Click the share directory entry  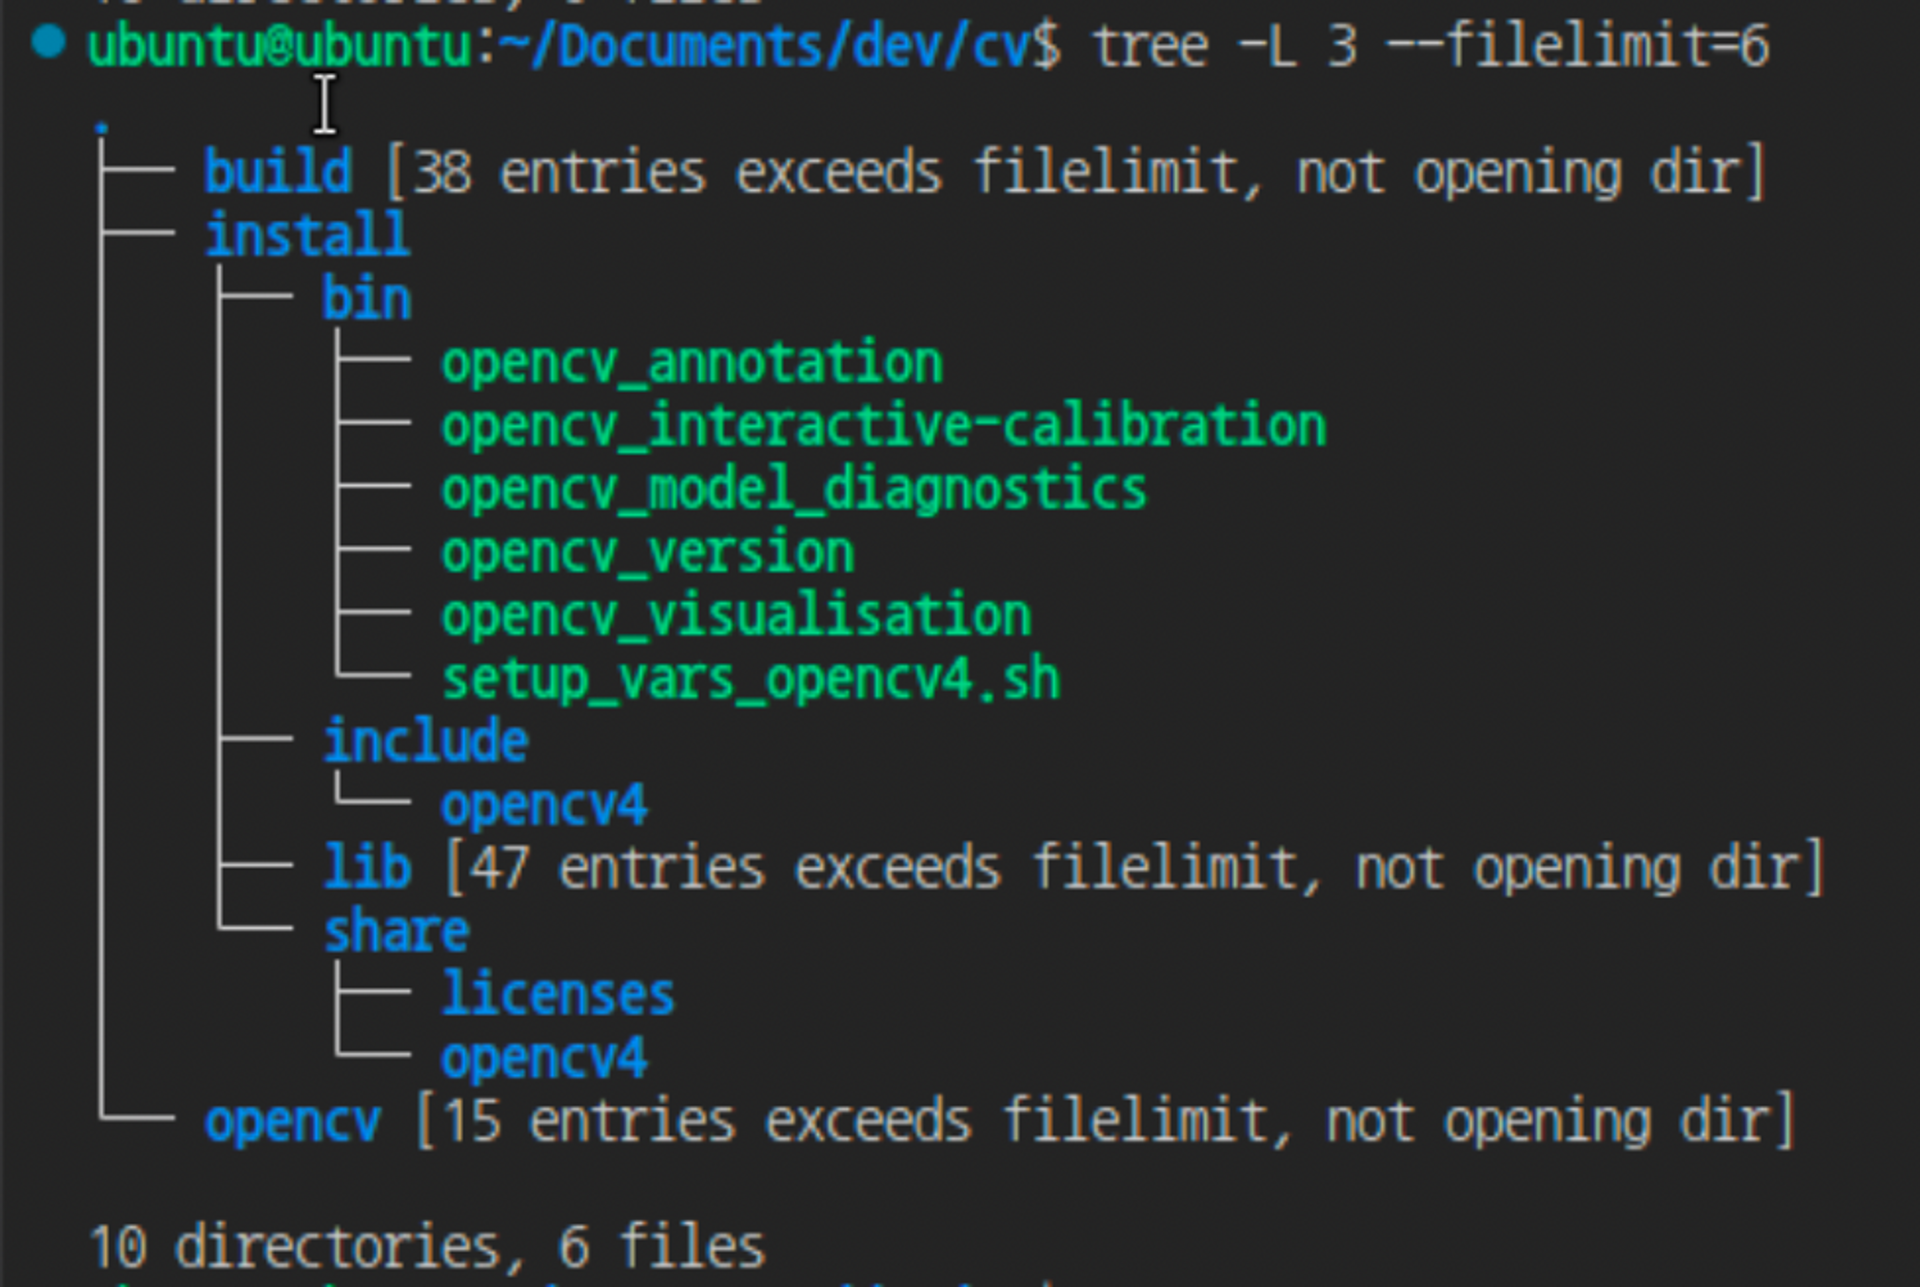[396, 932]
